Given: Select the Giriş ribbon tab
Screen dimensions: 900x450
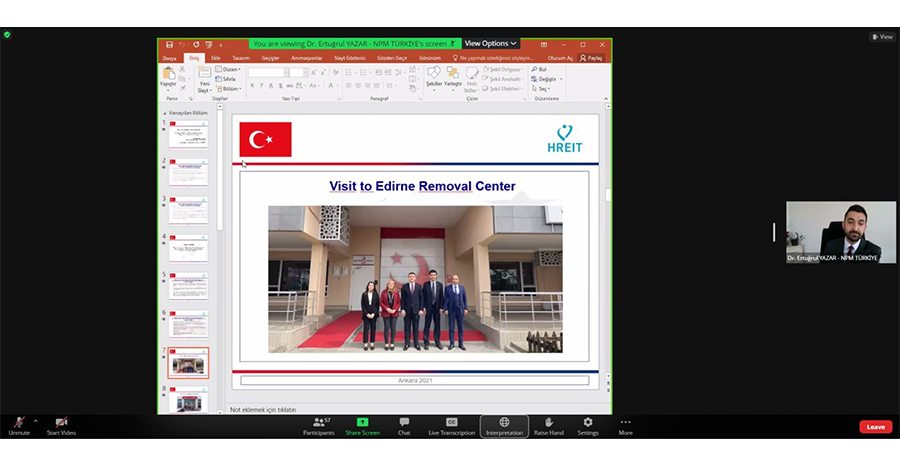Looking at the screenshot, I should point(195,58).
